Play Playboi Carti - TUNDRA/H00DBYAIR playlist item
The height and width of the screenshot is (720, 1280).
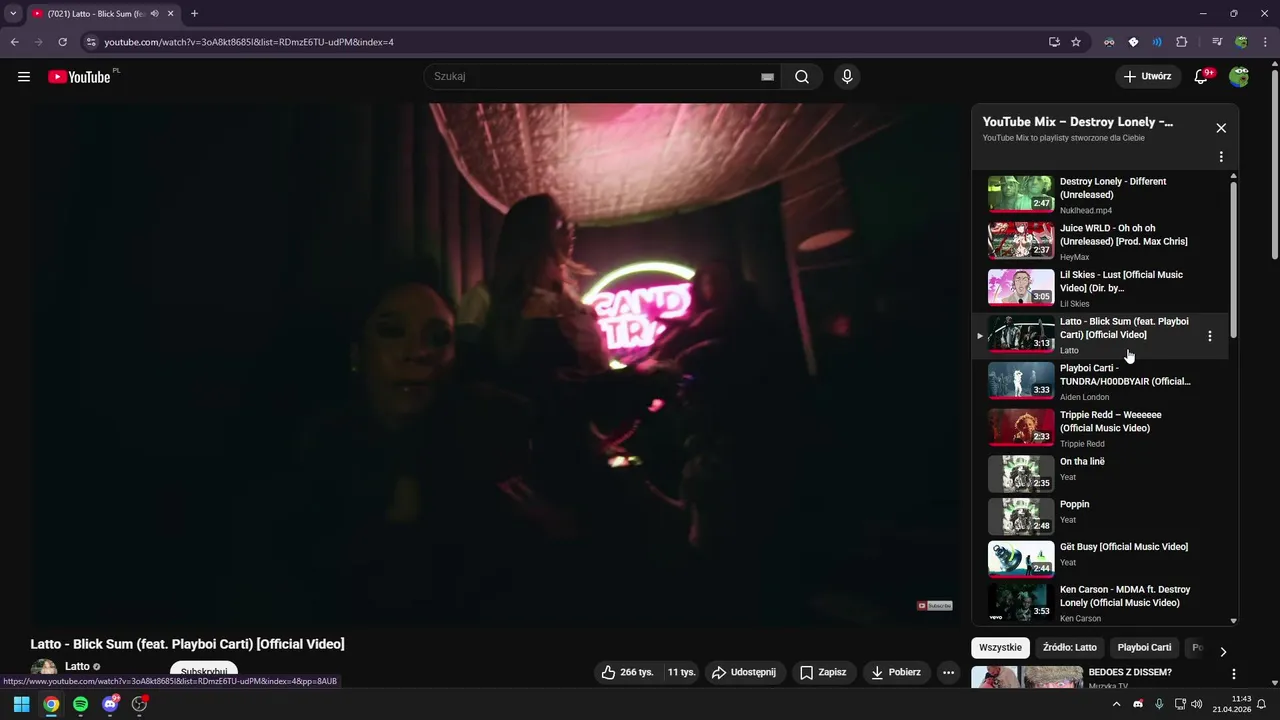(1098, 382)
